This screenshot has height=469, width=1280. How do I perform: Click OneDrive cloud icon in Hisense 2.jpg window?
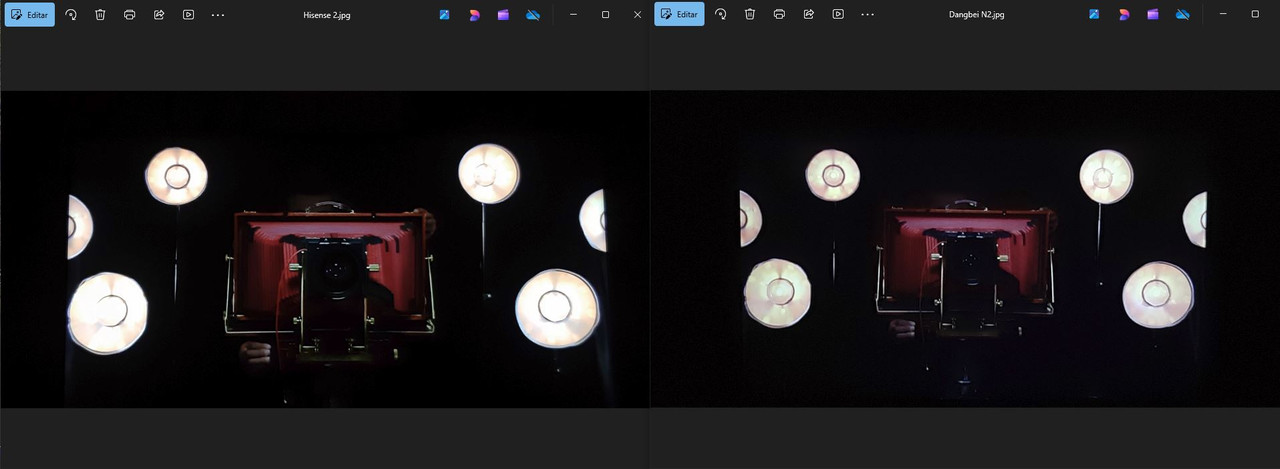tap(533, 15)
